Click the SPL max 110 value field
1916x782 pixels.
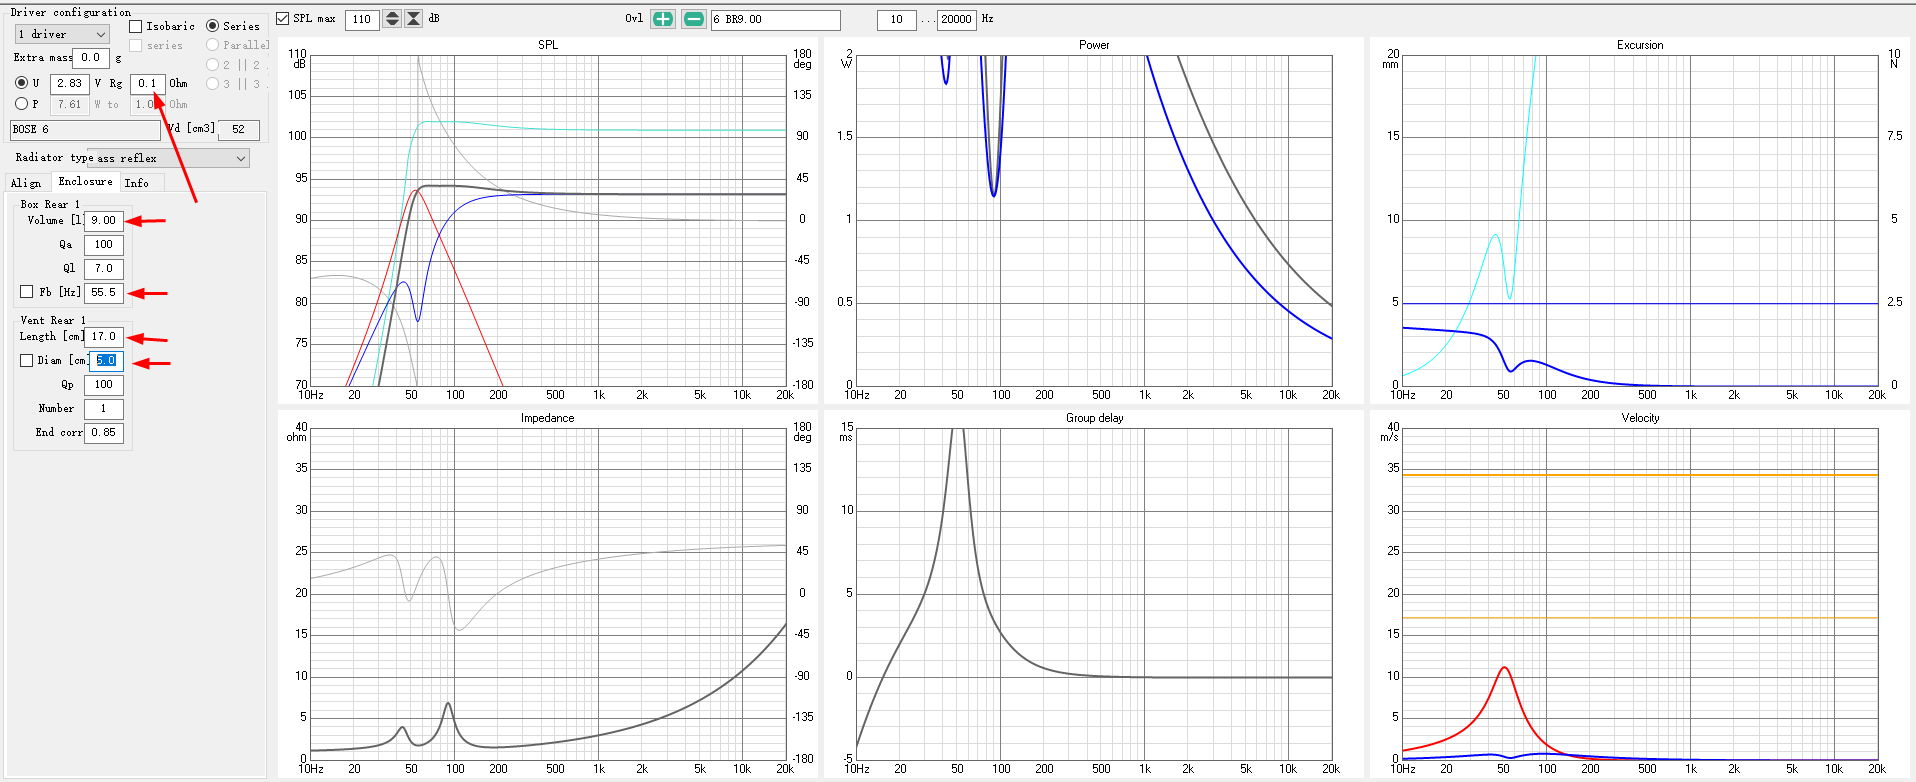pos(362,20)
